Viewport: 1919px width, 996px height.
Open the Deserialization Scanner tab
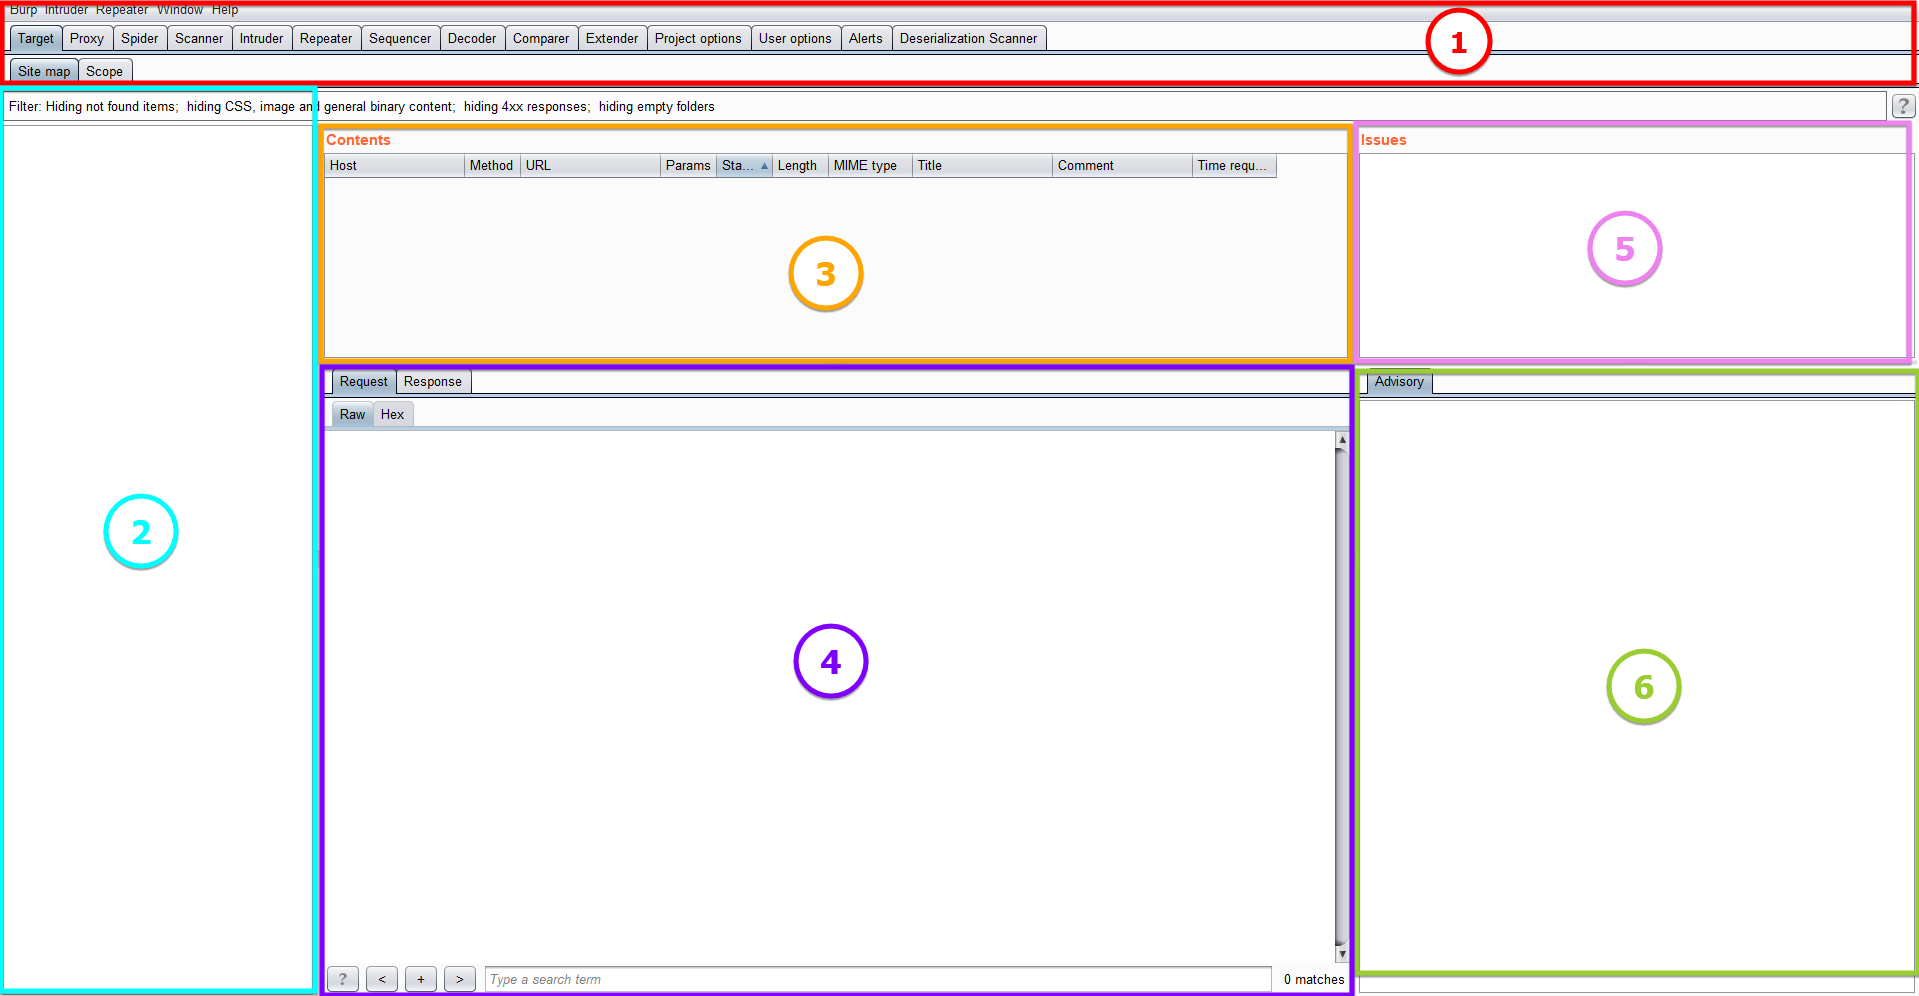[x=968, y=39]
